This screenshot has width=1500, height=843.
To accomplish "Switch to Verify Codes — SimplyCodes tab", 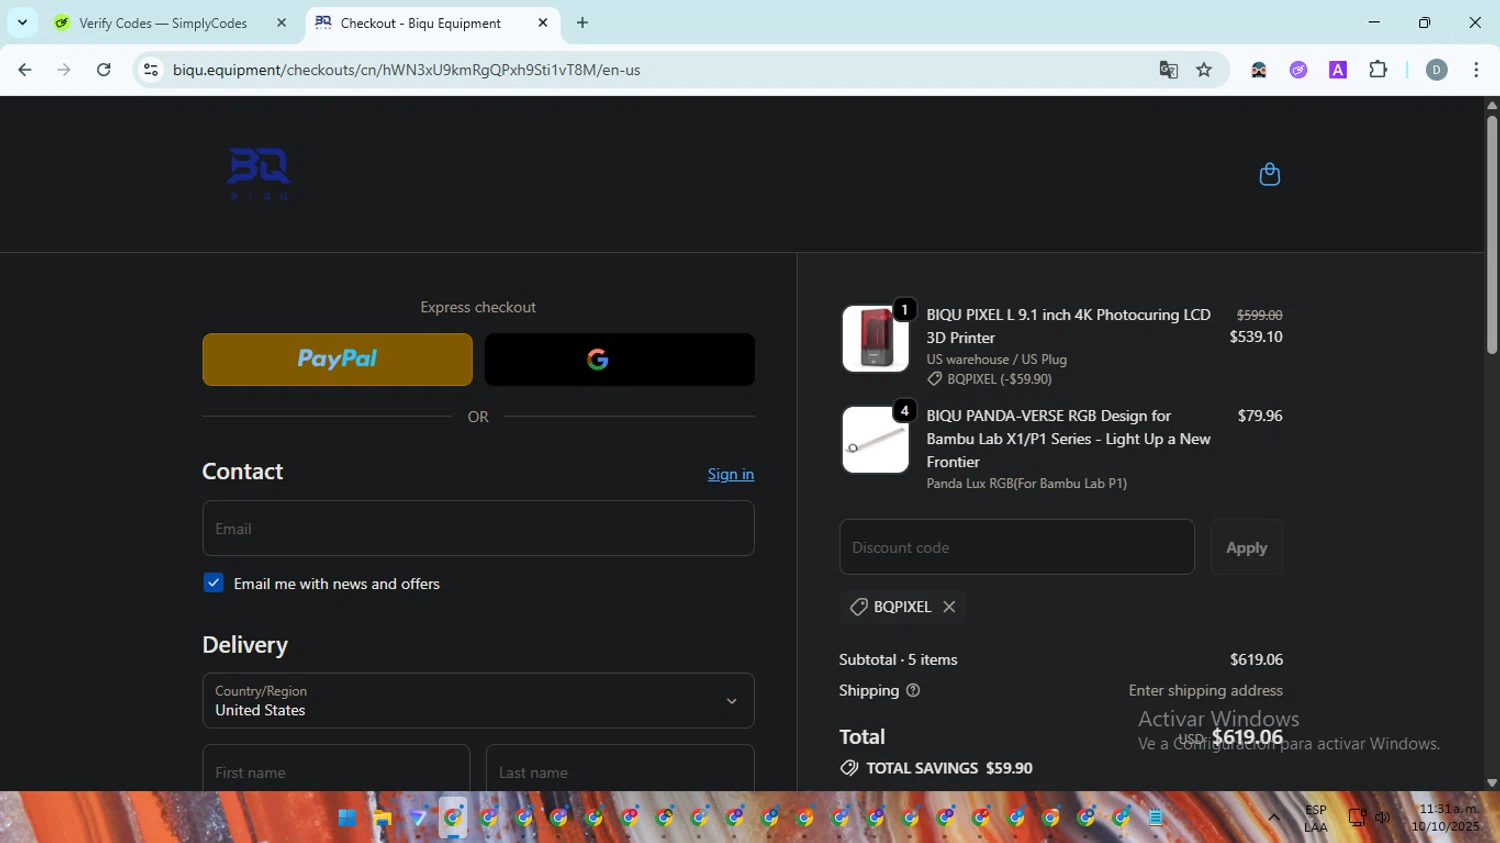I will point(163,23).
